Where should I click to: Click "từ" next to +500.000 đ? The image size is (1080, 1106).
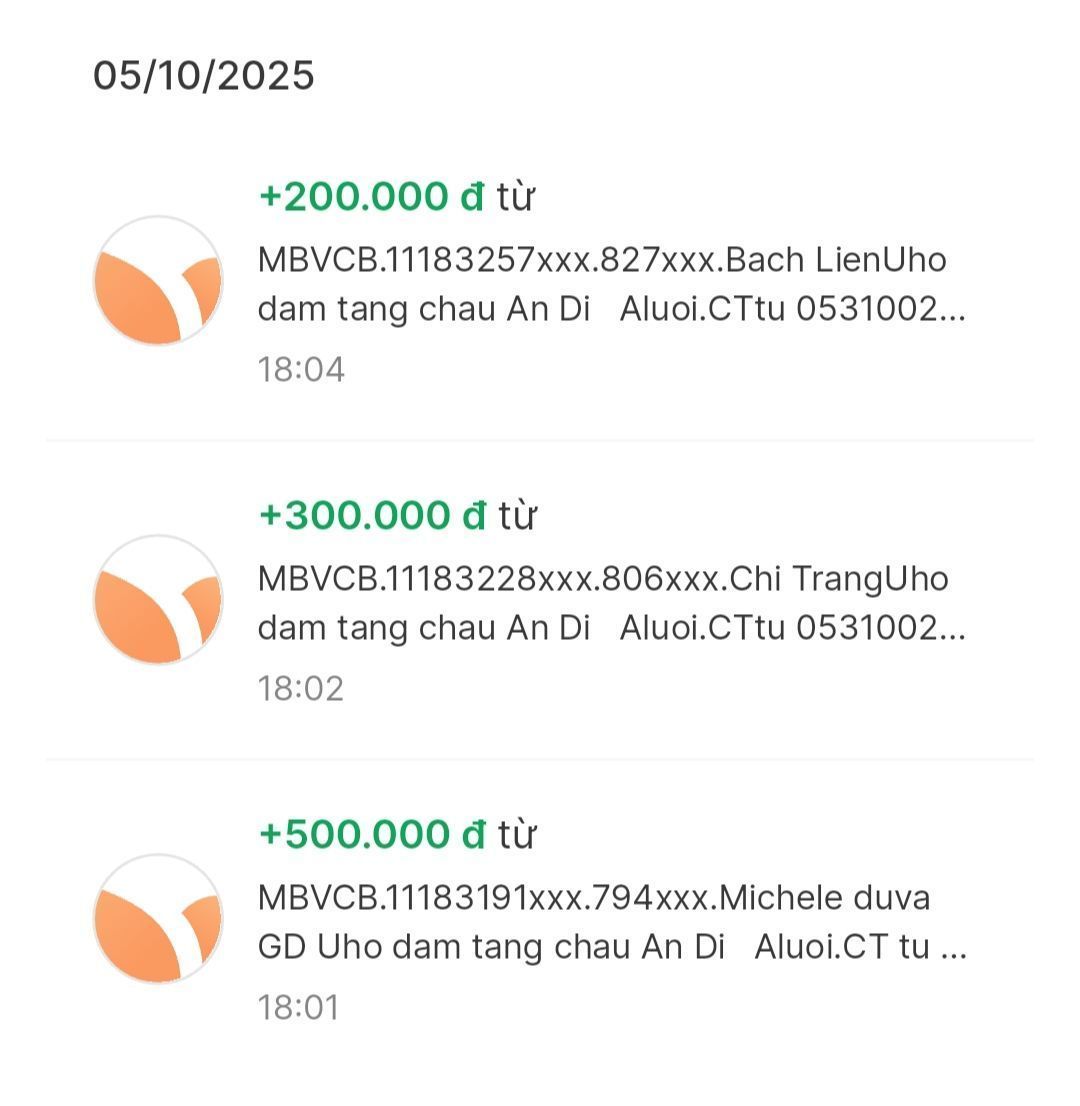517,834
